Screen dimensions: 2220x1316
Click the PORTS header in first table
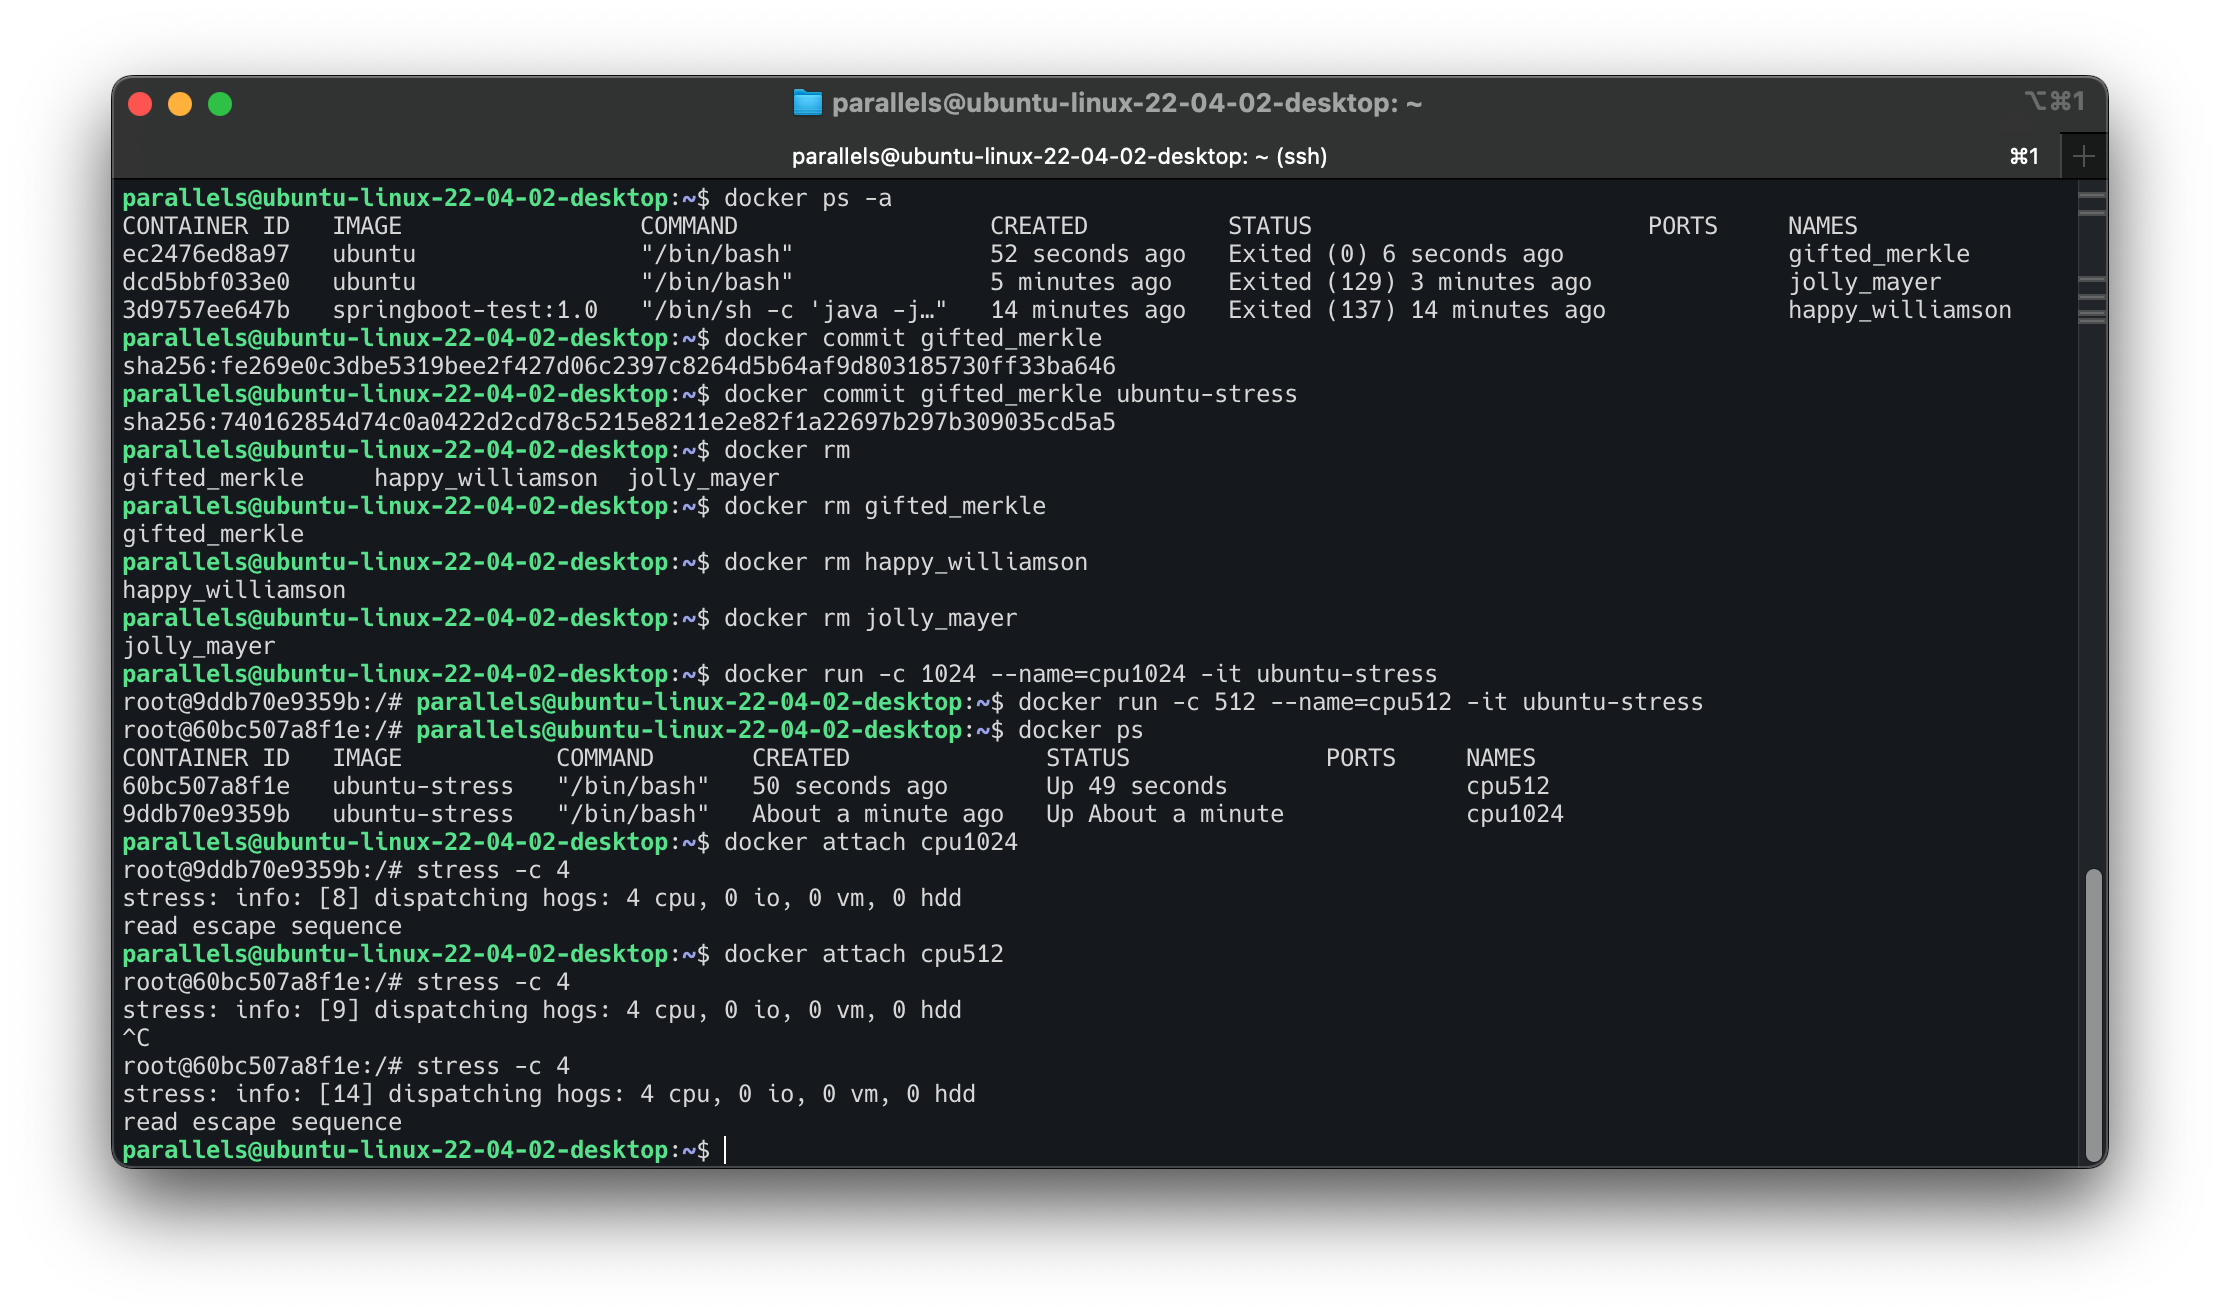tap(1682, 226)
